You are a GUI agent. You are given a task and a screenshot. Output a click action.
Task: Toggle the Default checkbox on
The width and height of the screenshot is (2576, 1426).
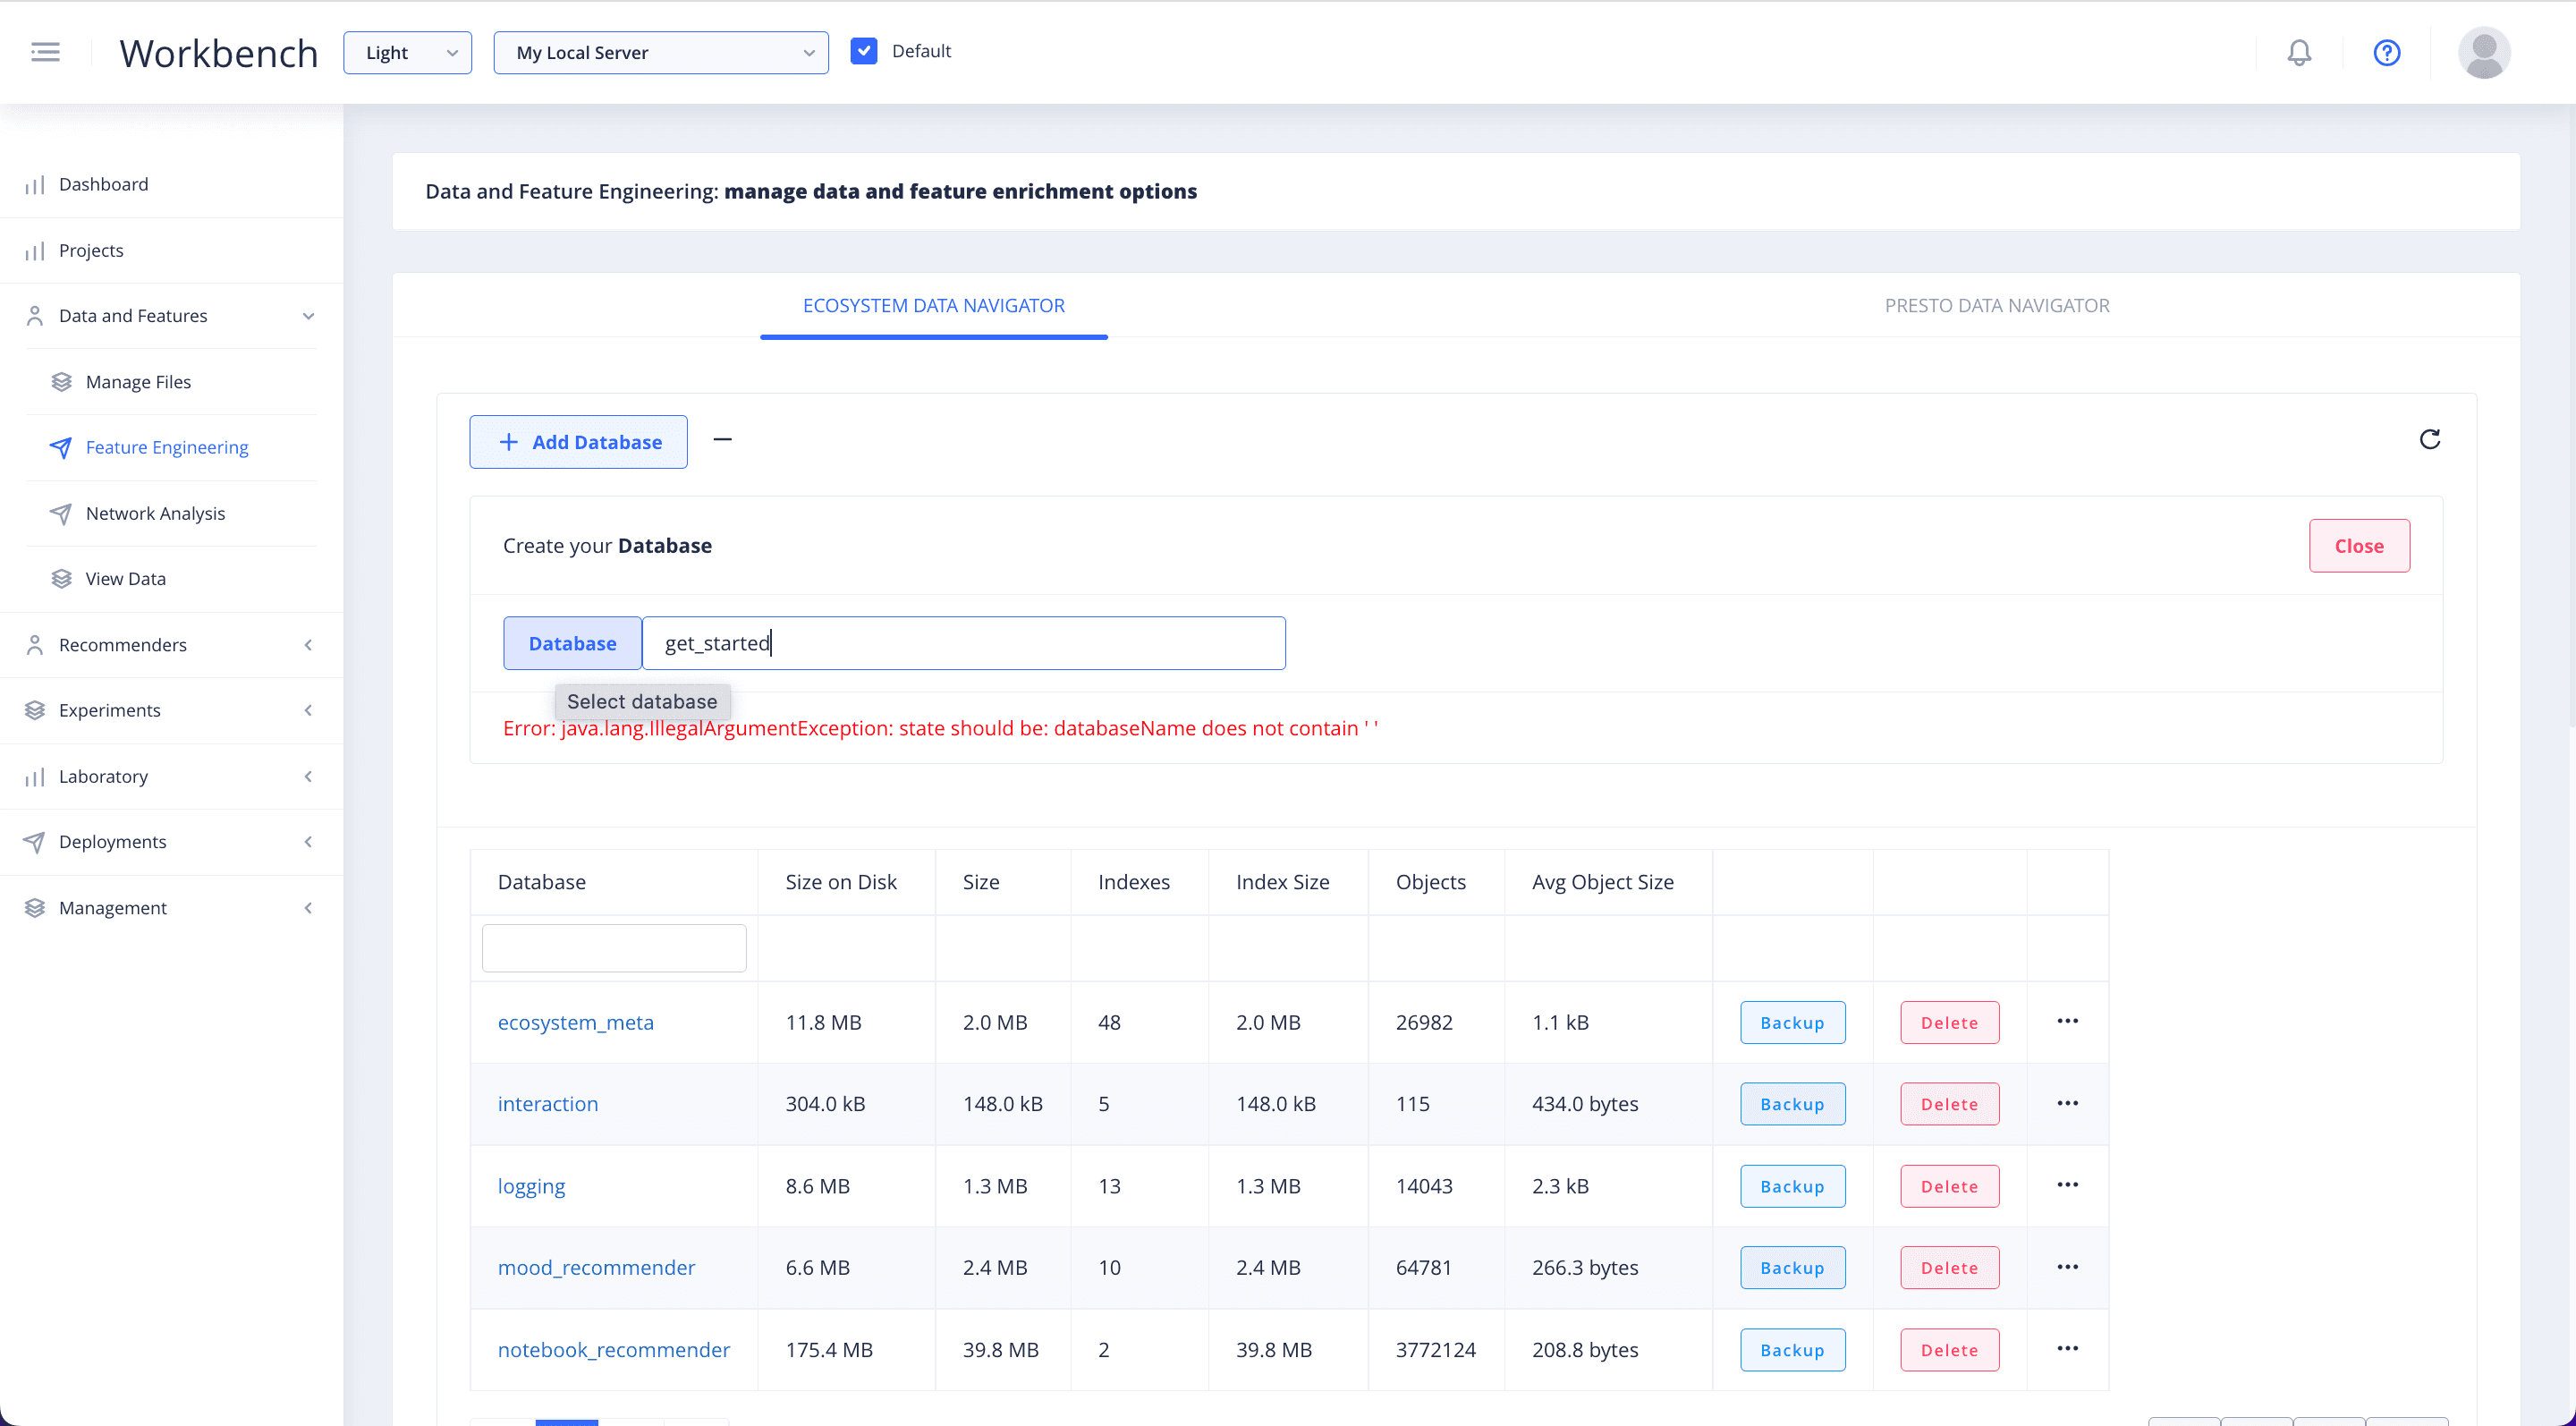[863, 51]
